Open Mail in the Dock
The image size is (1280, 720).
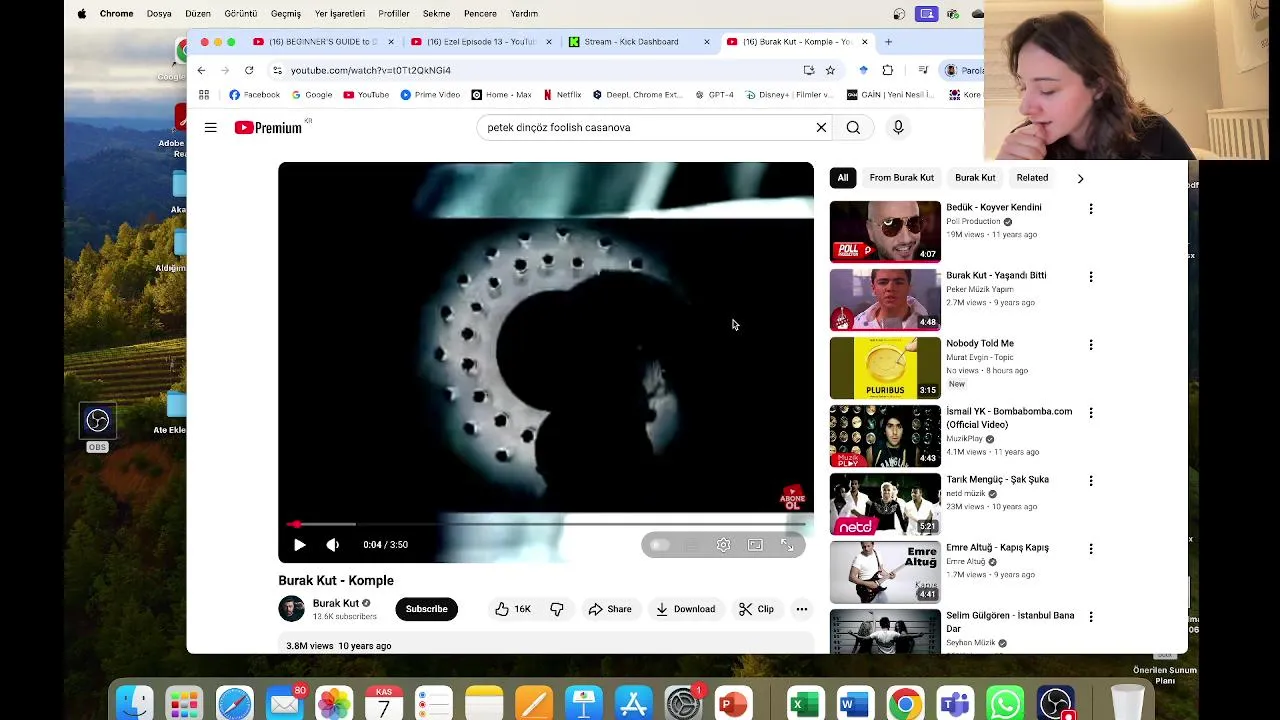pyautogui.click(x=285, y=703)
